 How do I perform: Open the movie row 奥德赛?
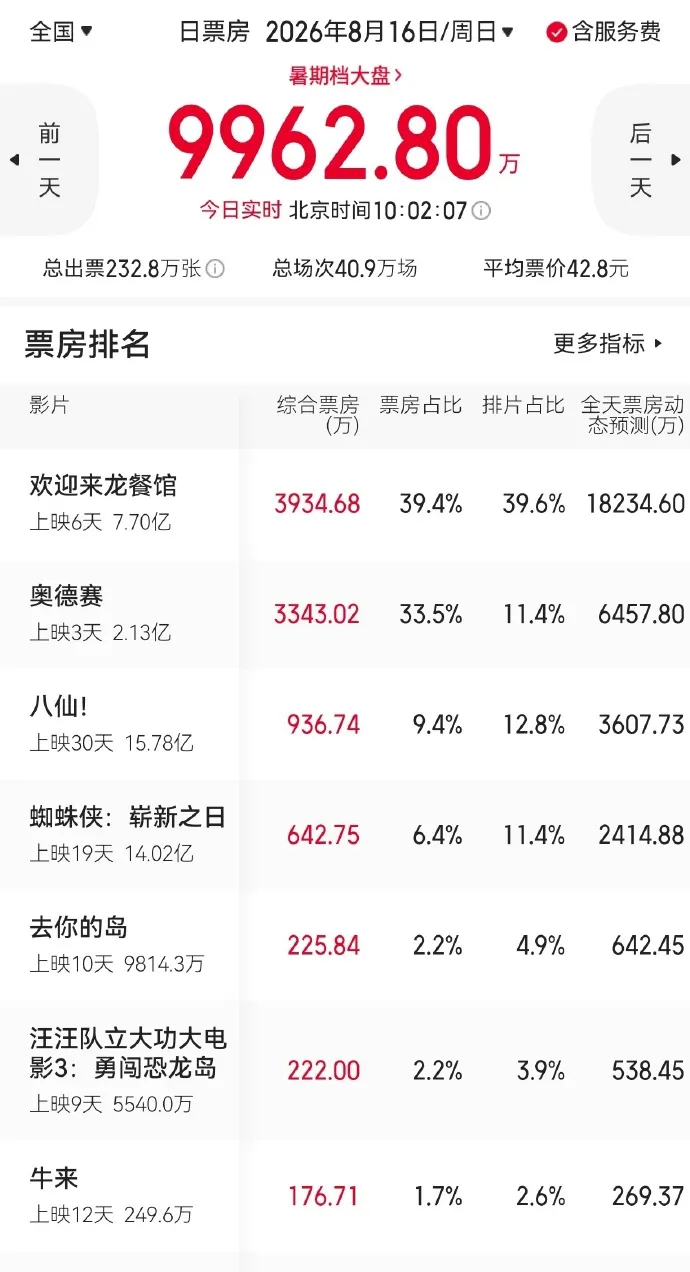[345, 614]
